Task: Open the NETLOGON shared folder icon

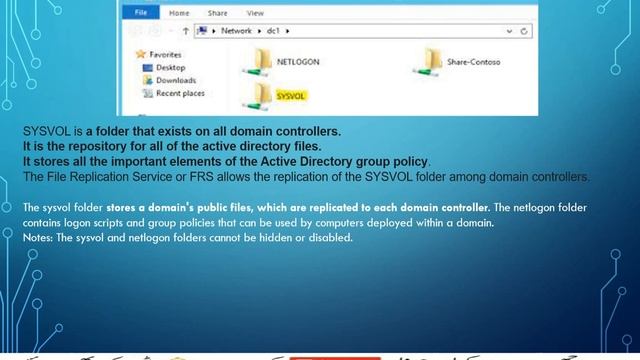Action: [258, 62]
